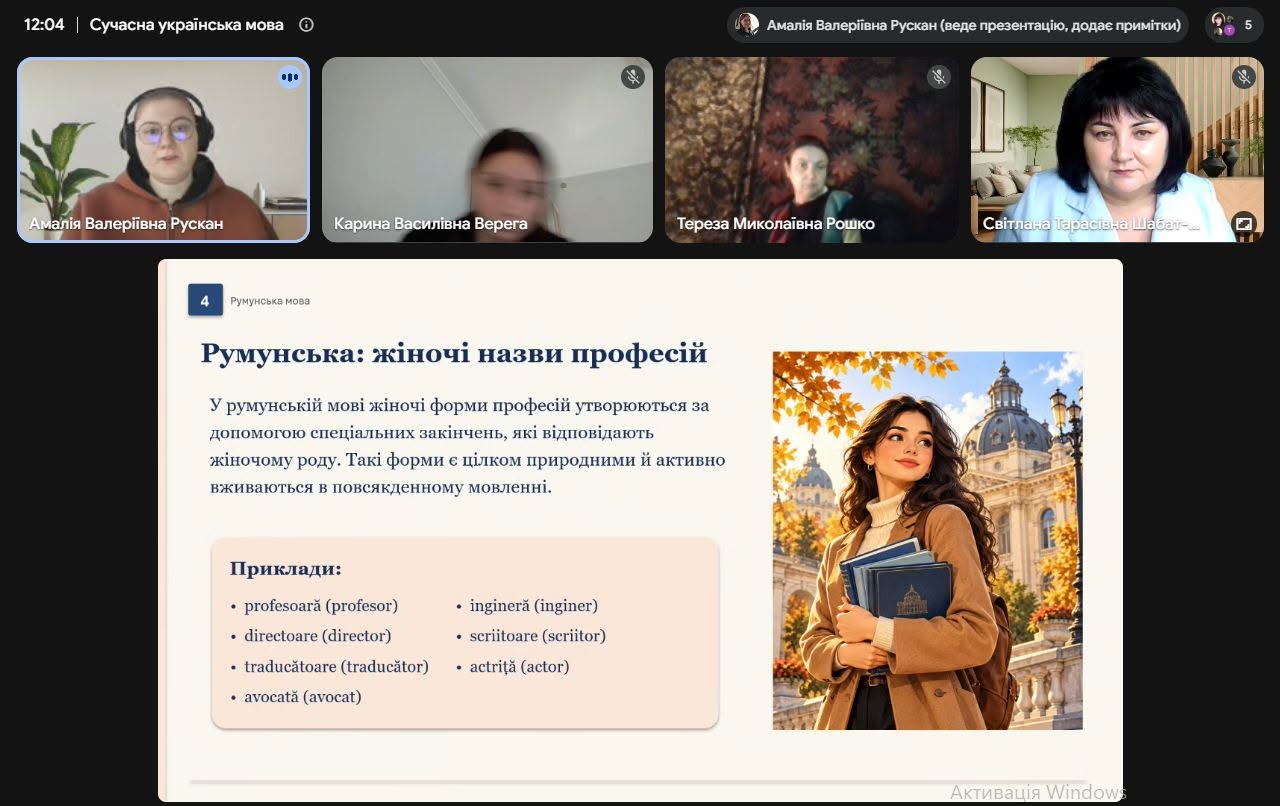Click heading Румунська: жіночі назви професій
Screen dimensions: 1280x806
454,353
